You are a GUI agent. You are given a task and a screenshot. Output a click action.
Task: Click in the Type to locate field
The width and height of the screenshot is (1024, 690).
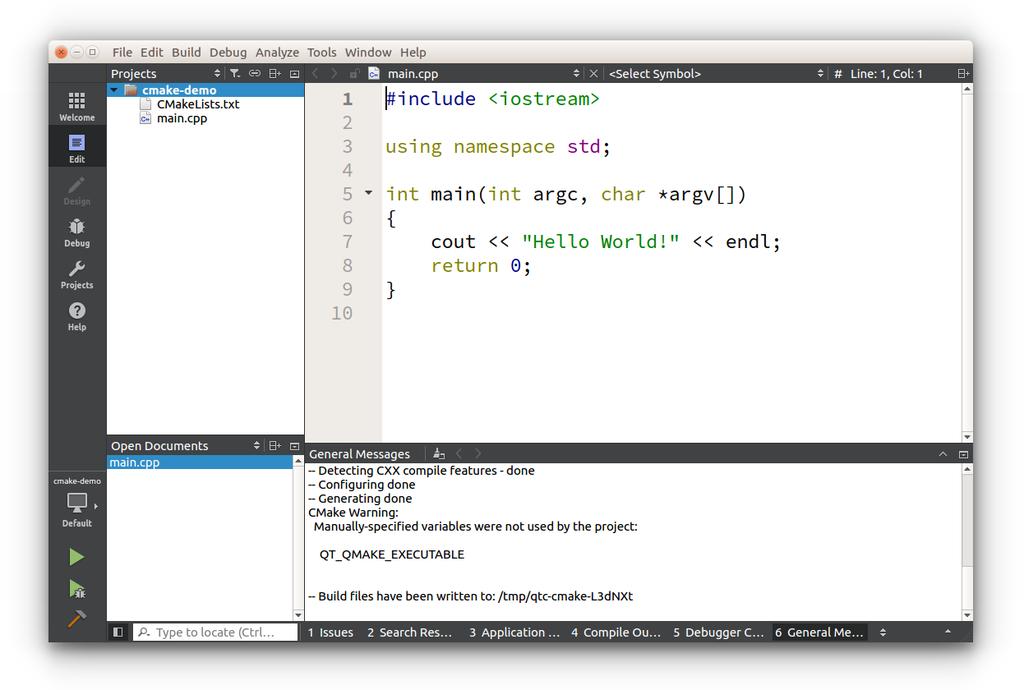(216, 632)
